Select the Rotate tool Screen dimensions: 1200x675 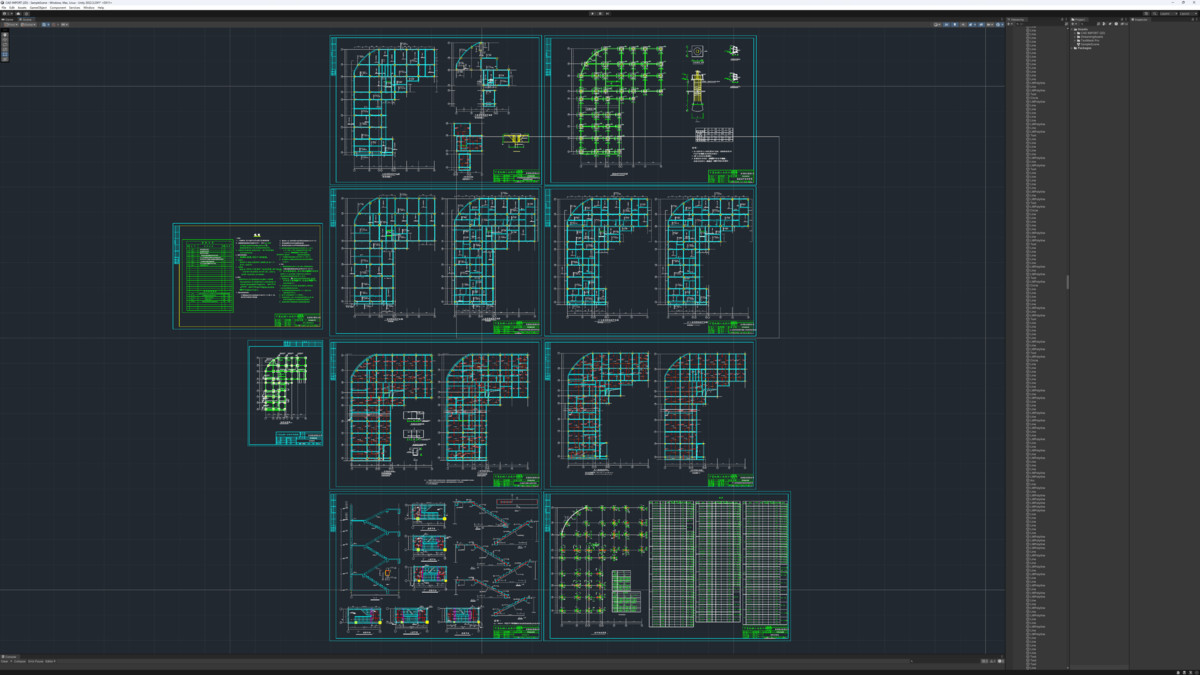click(6, 45)
